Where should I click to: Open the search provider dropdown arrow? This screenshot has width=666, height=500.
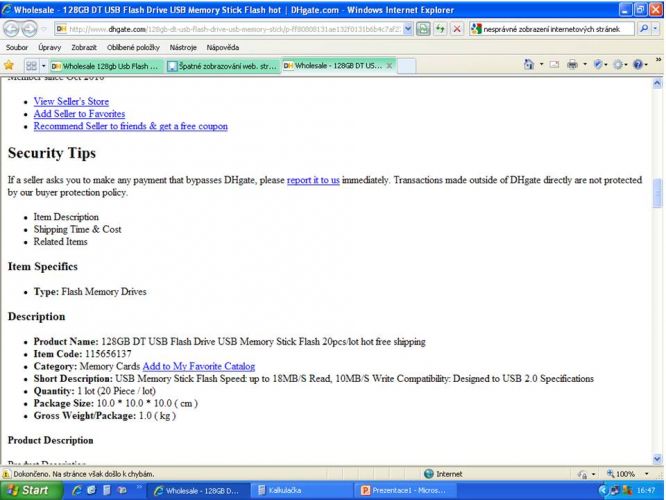click(655, 29)
